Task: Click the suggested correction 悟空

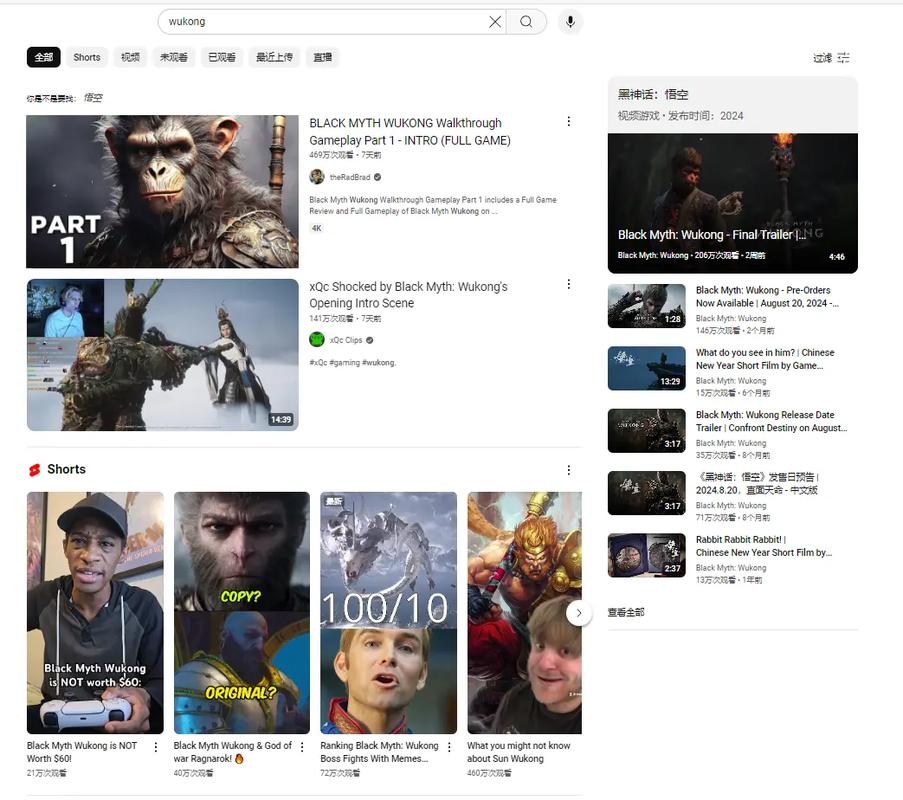Action: (x=93, y=98)
